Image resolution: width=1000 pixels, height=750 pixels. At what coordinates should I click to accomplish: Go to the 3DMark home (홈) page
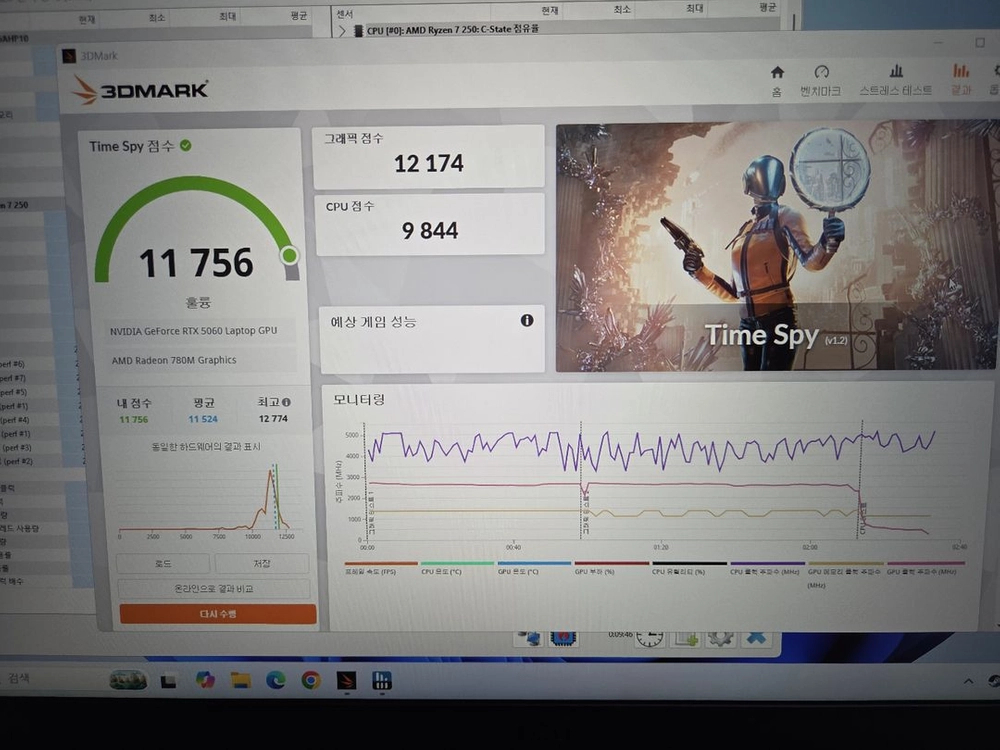777,81
